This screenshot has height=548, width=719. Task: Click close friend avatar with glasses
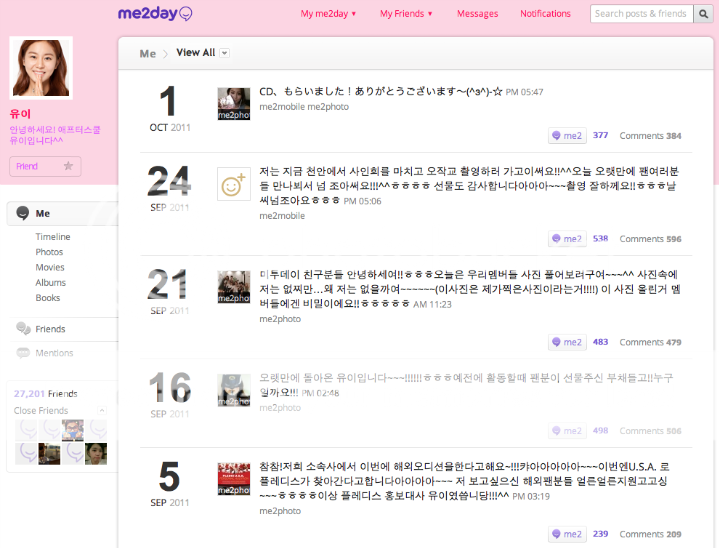click(72, 430)
